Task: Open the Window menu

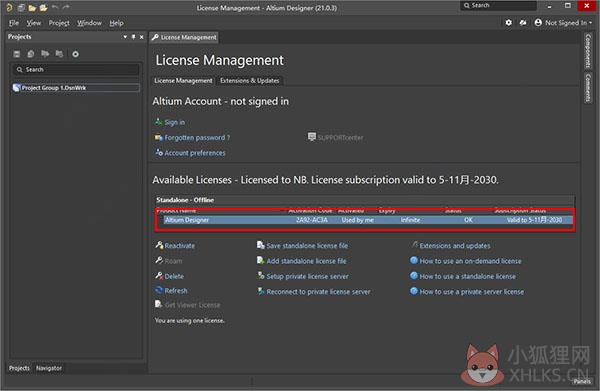Action: point(89,23)
